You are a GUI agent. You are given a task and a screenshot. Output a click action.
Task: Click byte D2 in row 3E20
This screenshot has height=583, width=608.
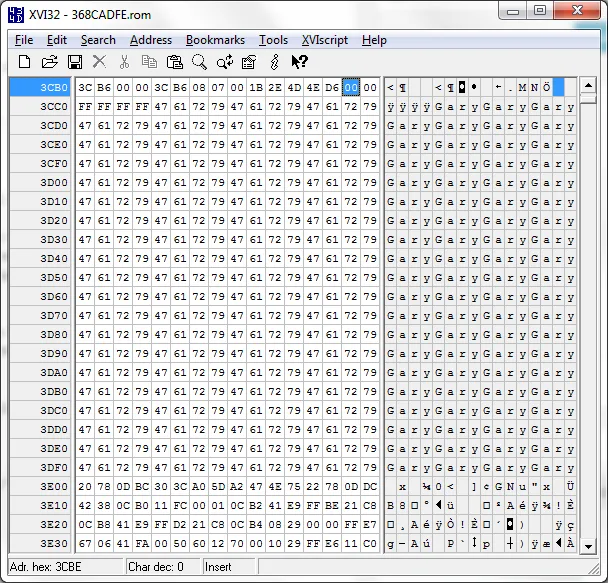pyautogui.click(x=180, y=524)
